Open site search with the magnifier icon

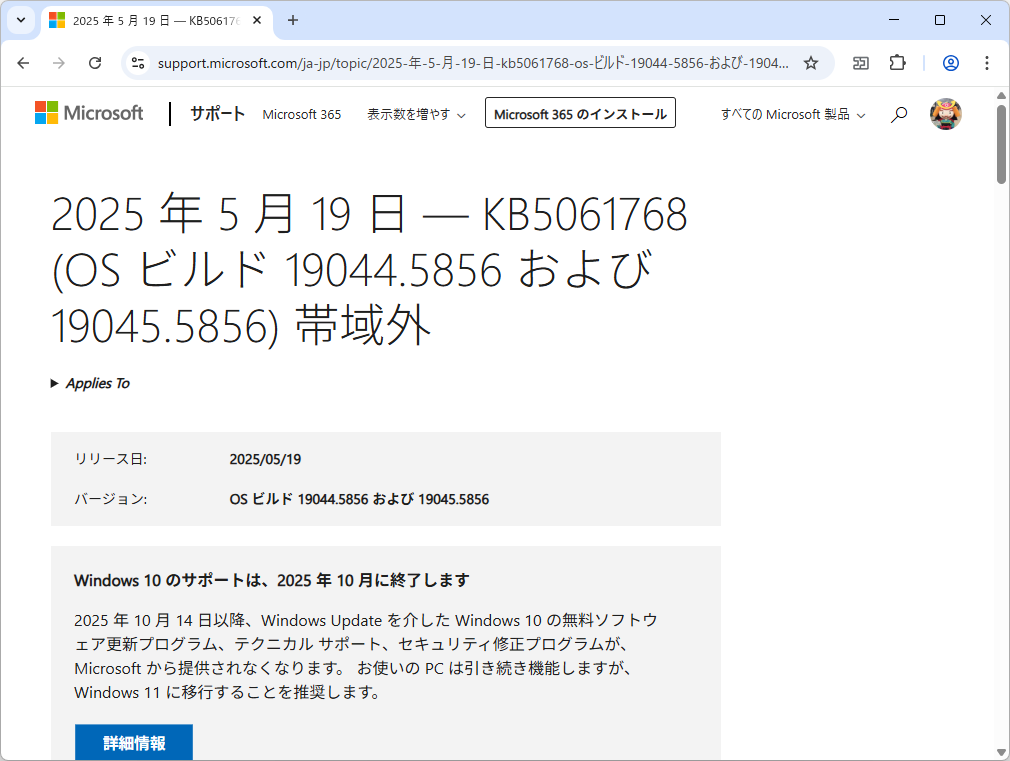tap(898, 113)
